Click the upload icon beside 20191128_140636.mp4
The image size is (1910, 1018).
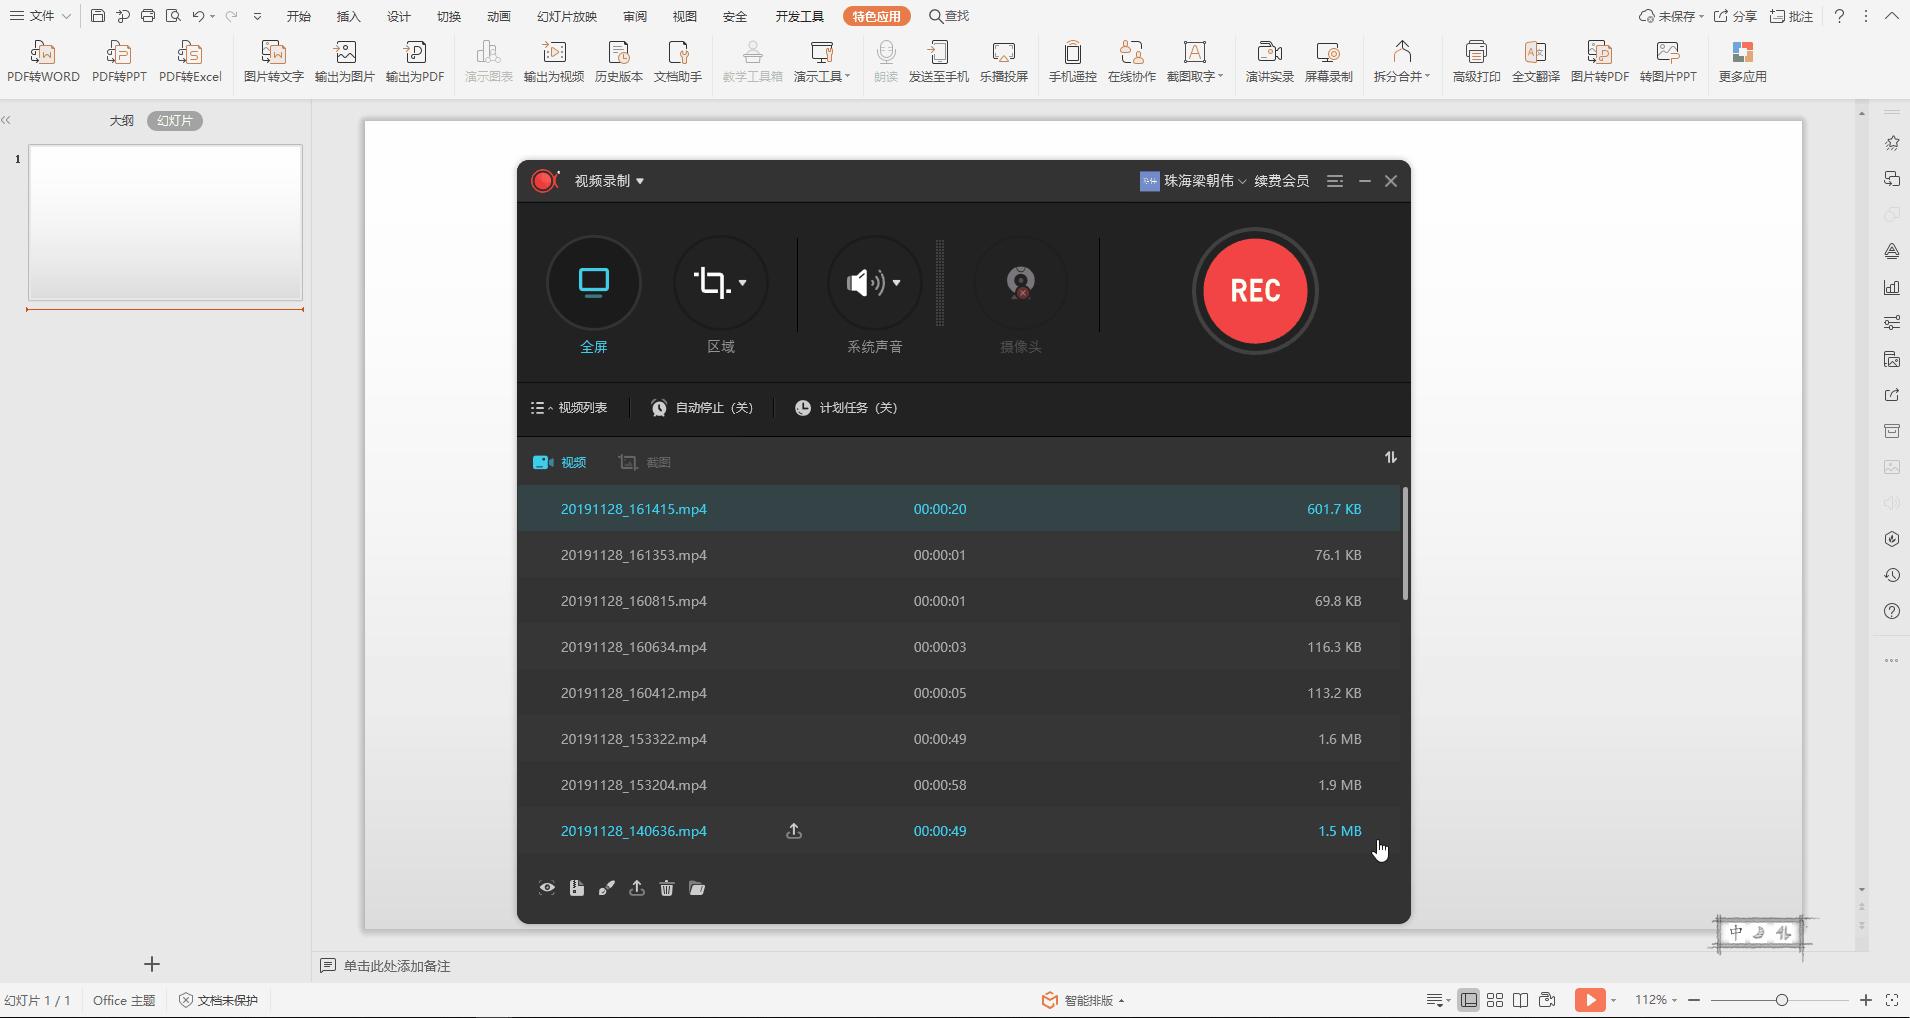(x=794, y=831)
